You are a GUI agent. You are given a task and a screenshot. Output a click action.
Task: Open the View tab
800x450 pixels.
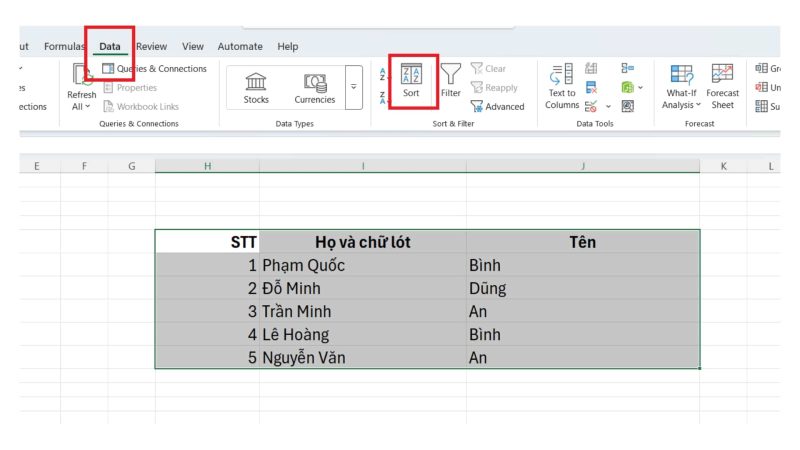click(193, 46)
